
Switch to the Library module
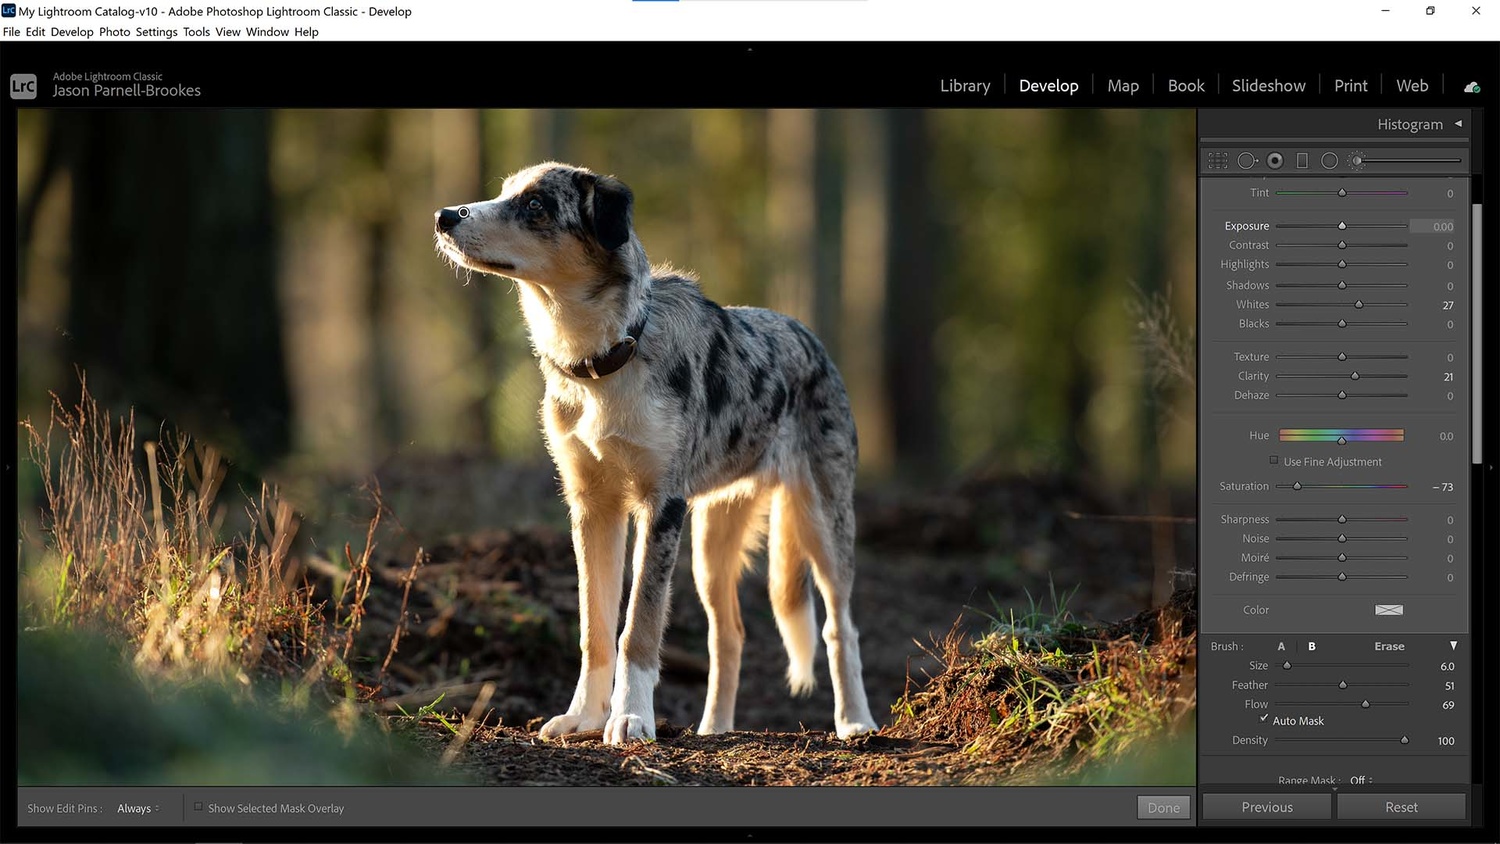coord(965,86)
